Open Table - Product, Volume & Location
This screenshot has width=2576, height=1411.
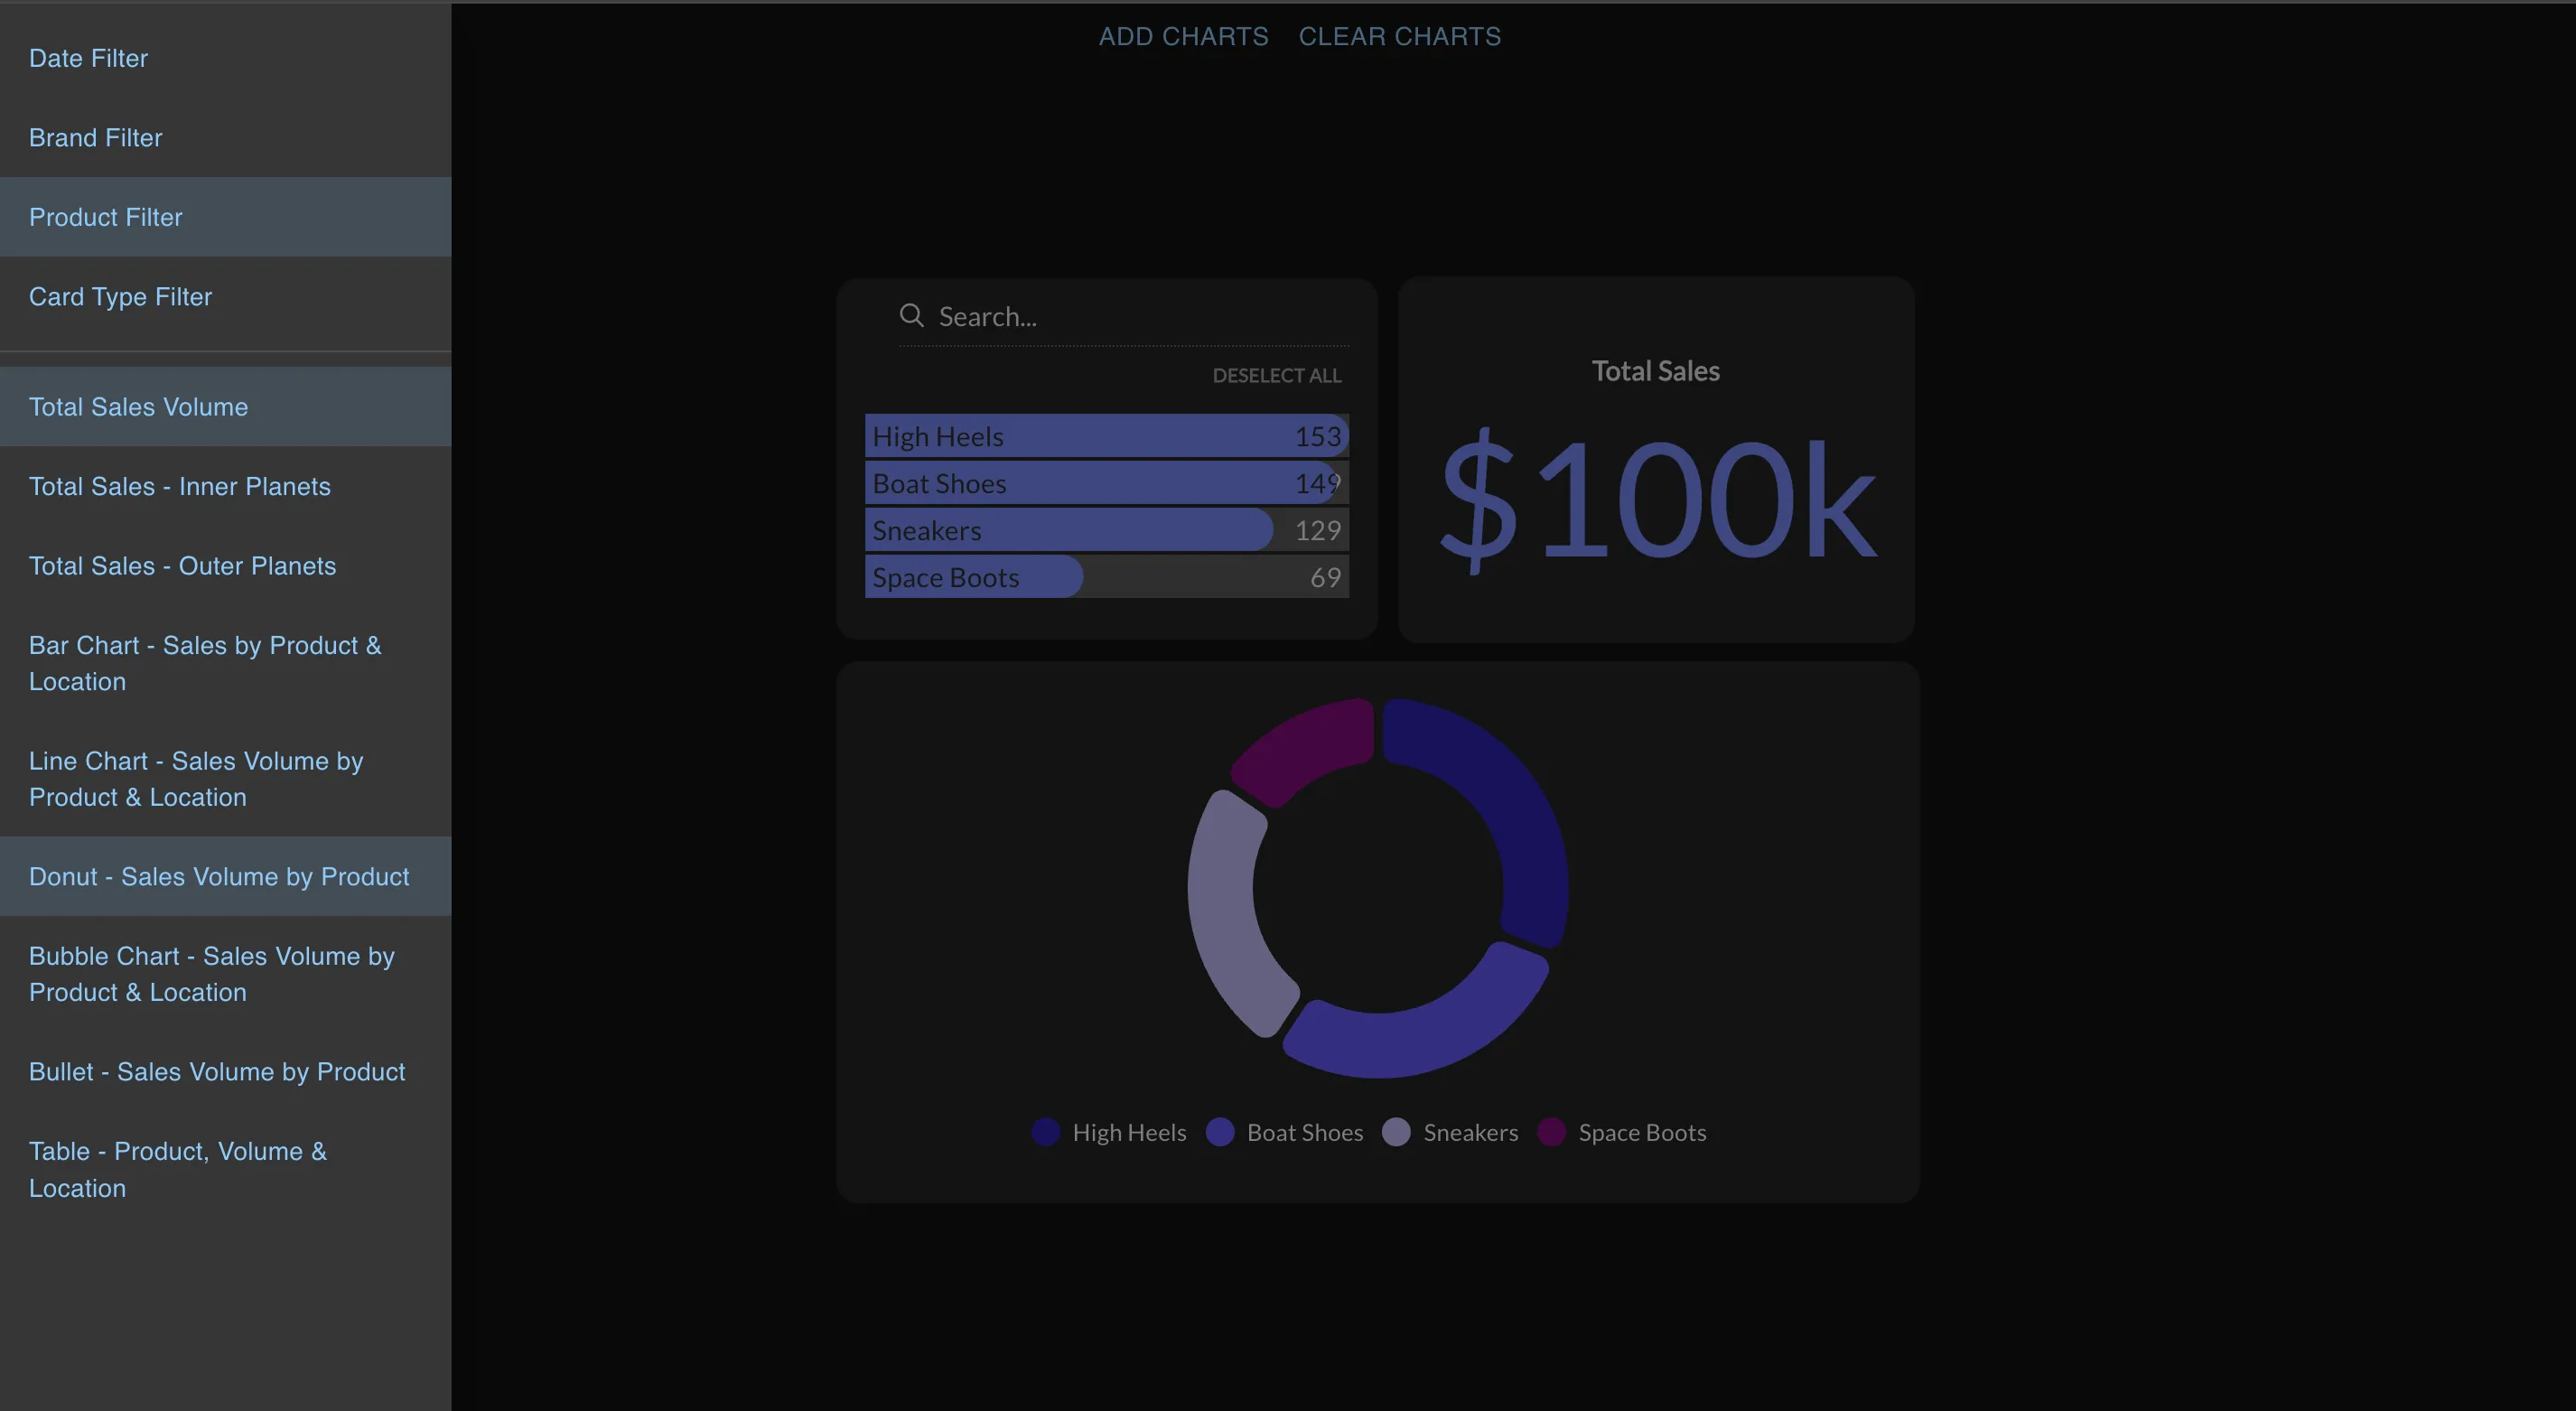pos(225,1170)
